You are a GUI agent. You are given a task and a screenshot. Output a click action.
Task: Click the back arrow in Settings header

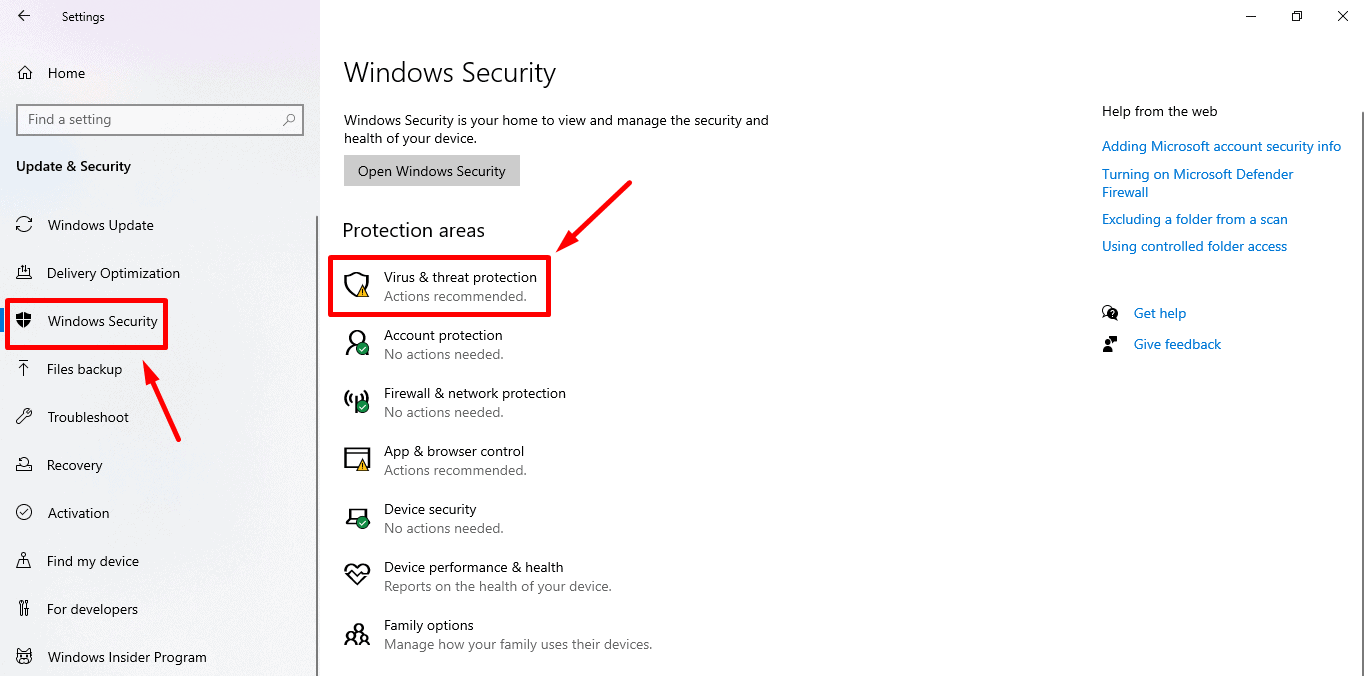24,16
